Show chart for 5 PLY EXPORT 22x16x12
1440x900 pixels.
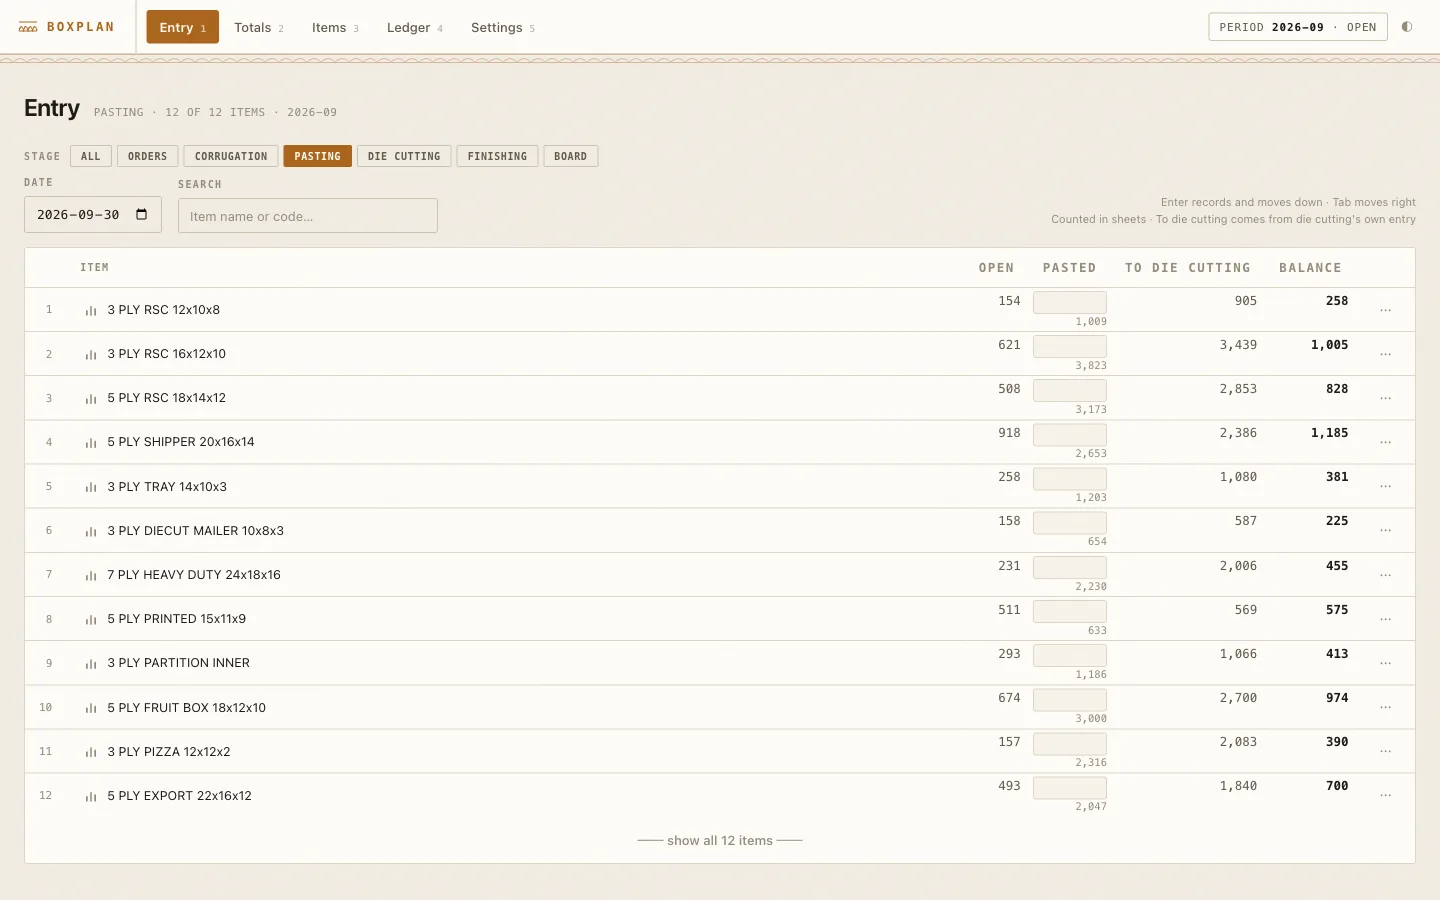(x=91, y=797)
